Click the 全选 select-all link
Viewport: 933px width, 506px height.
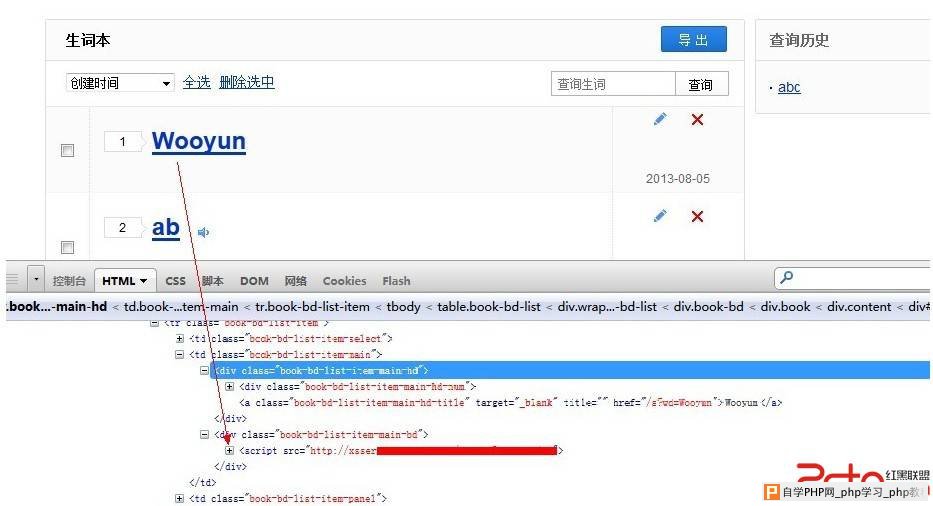[196, 82]
